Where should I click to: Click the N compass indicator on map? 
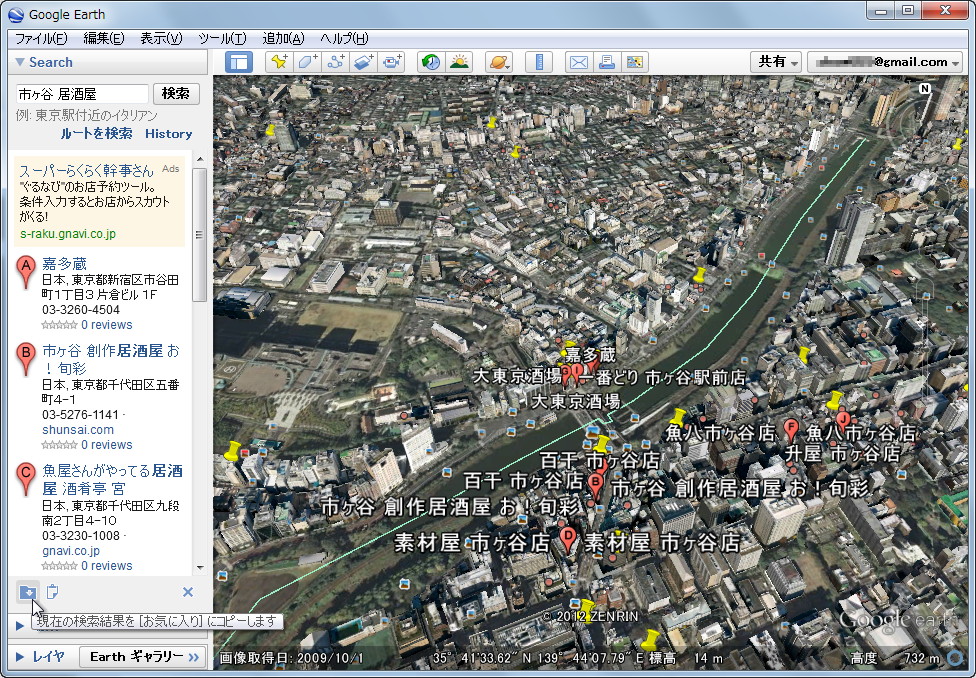925,88
